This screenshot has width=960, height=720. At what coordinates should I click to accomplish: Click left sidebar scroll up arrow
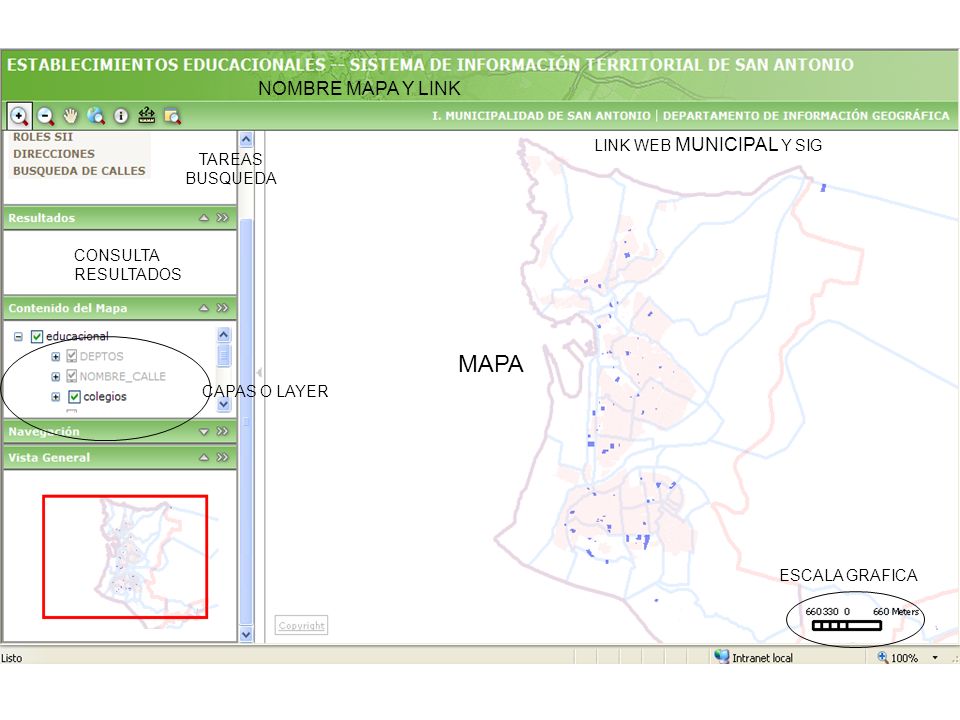[246, 140]
